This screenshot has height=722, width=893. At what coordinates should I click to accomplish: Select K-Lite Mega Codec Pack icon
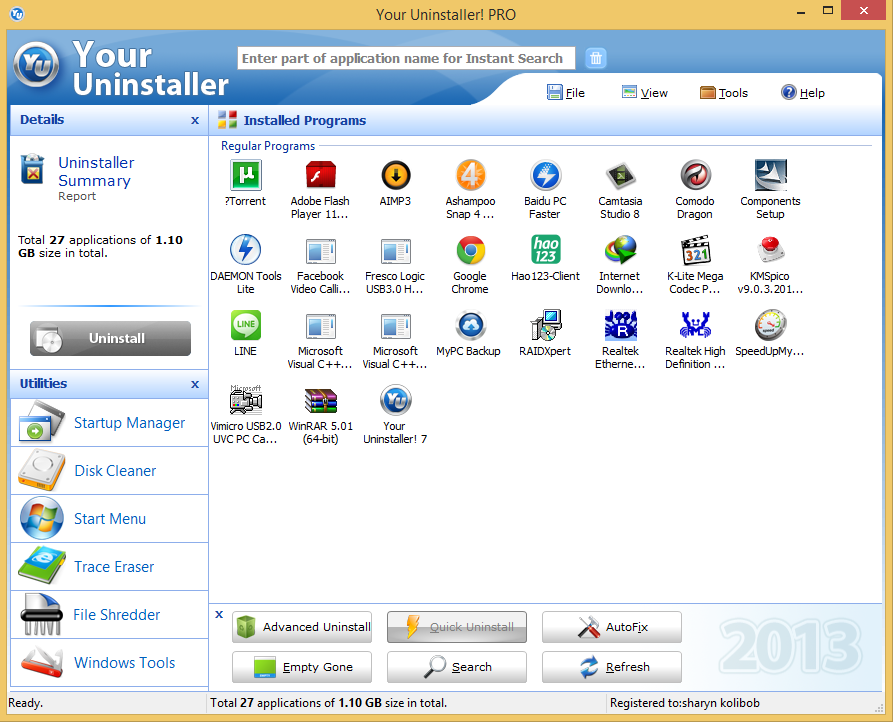coord(695,250)
